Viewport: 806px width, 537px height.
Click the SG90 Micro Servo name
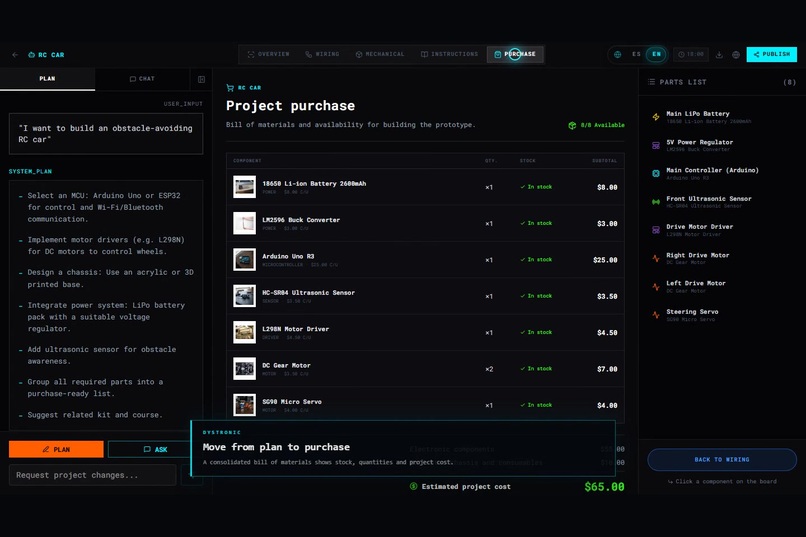point(292,402)
